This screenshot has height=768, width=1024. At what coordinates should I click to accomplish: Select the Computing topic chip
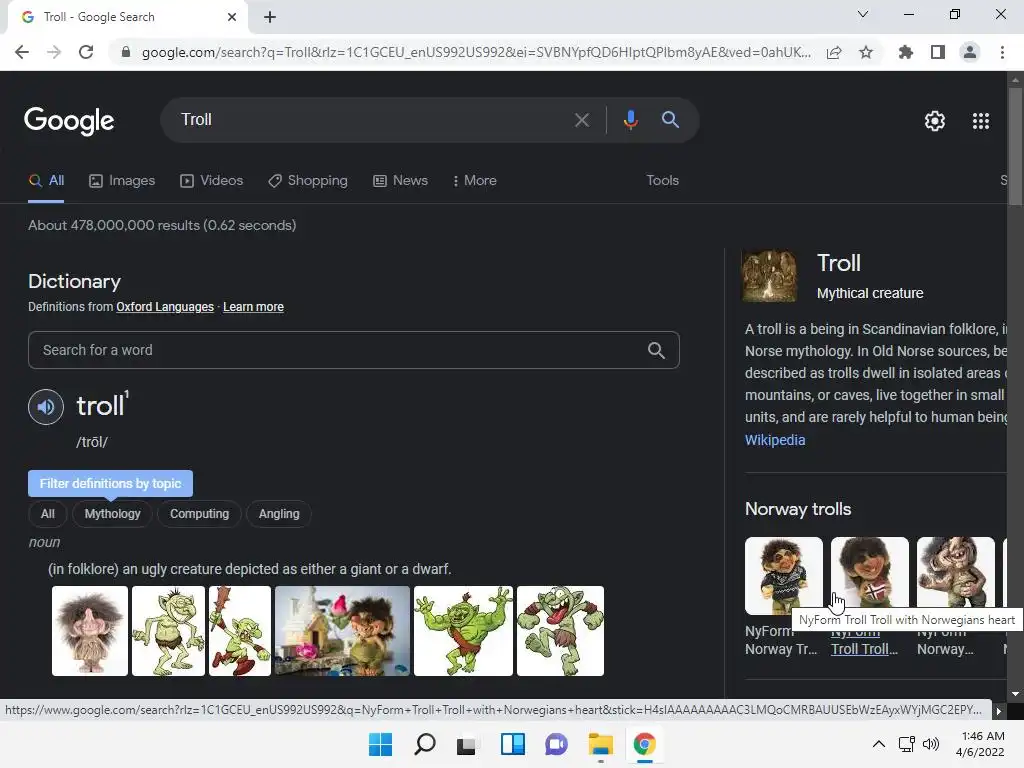click(x=199, y=514)
